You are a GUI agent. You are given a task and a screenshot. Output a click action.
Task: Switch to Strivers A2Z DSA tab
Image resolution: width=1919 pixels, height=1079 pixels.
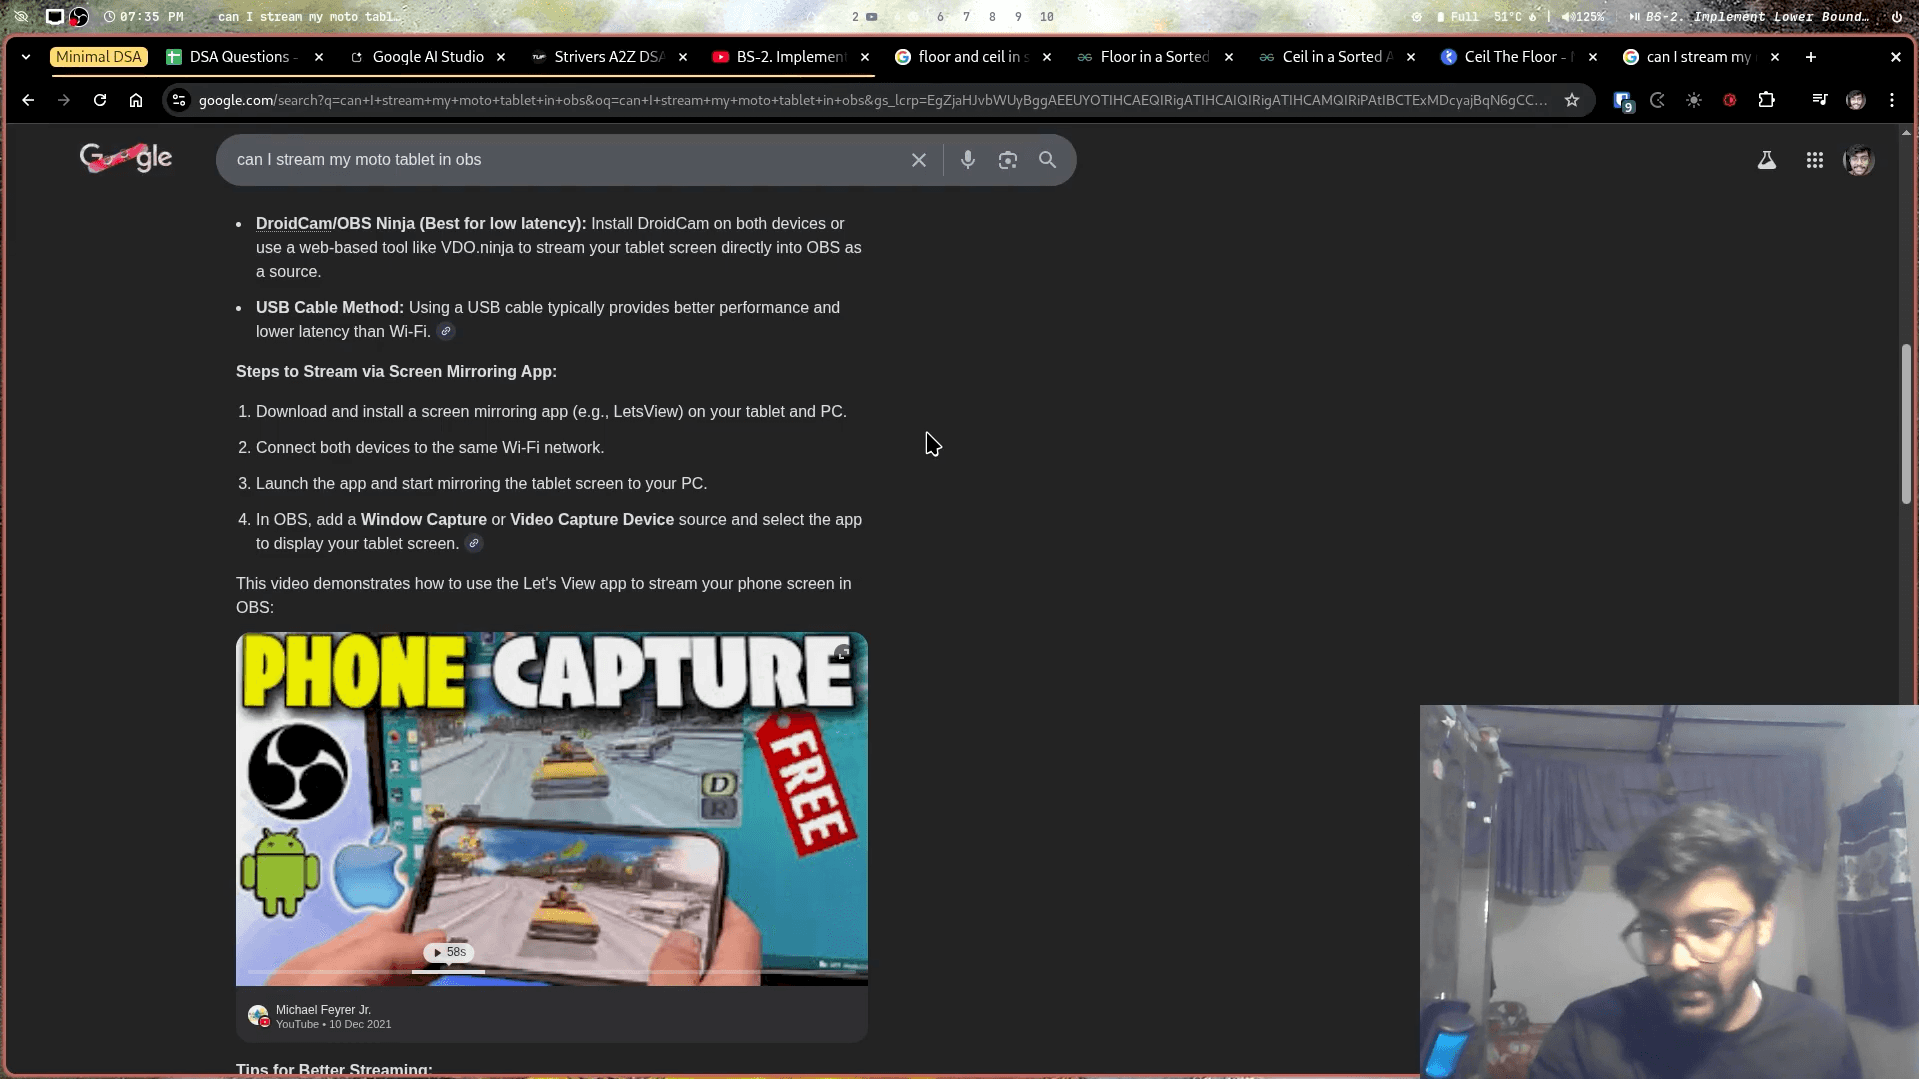click(608, 57)
